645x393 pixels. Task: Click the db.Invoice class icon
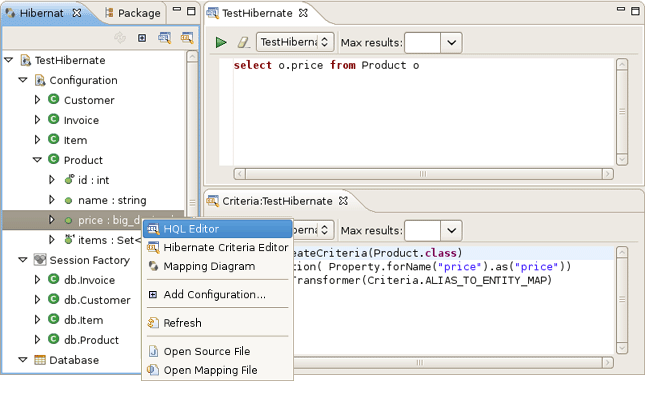coord(53,279)
